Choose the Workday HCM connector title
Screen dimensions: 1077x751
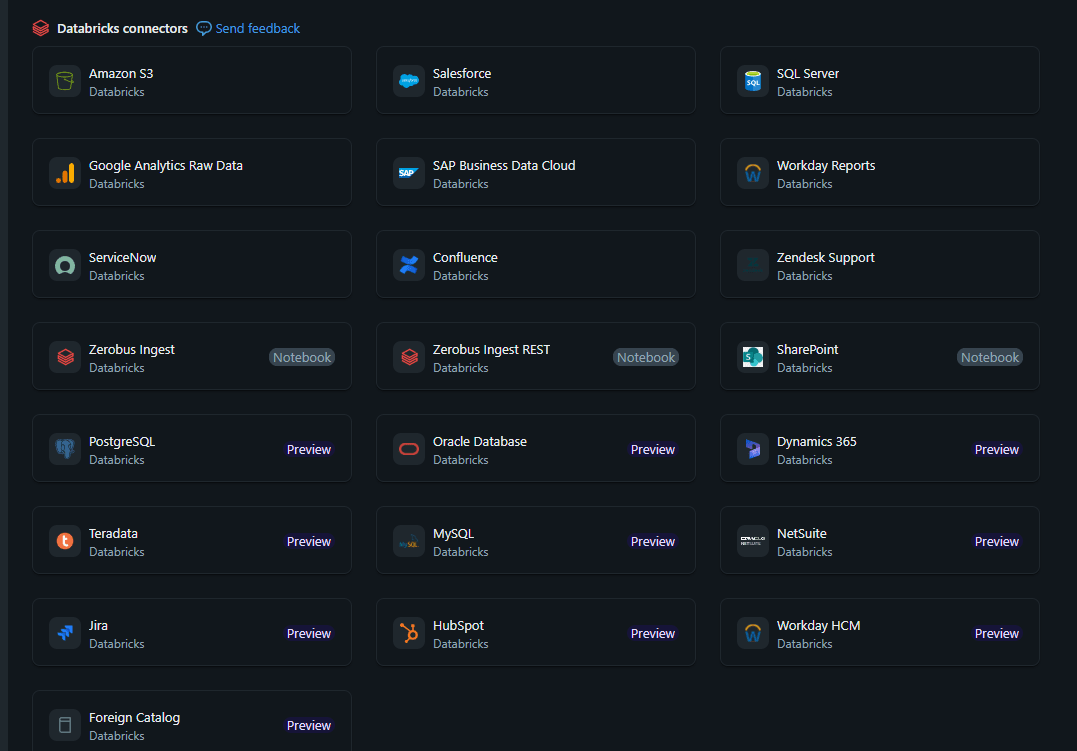(818, 626)
